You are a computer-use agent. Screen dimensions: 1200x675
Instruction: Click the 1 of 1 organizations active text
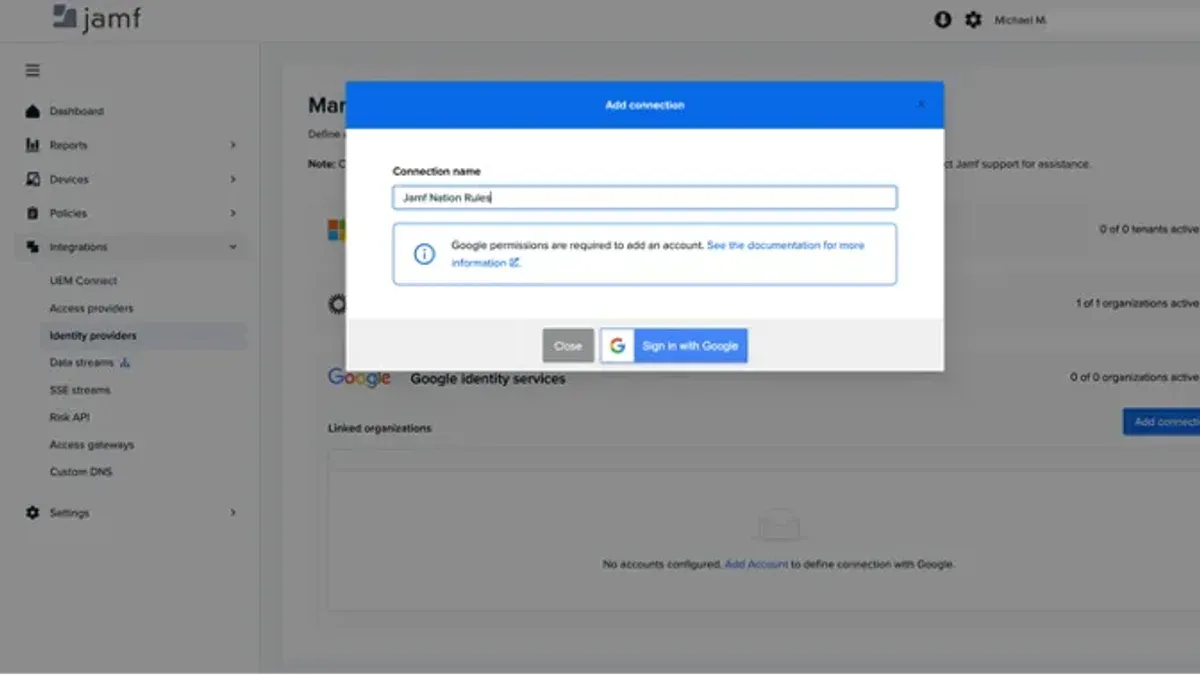[x=1137, y=303]
